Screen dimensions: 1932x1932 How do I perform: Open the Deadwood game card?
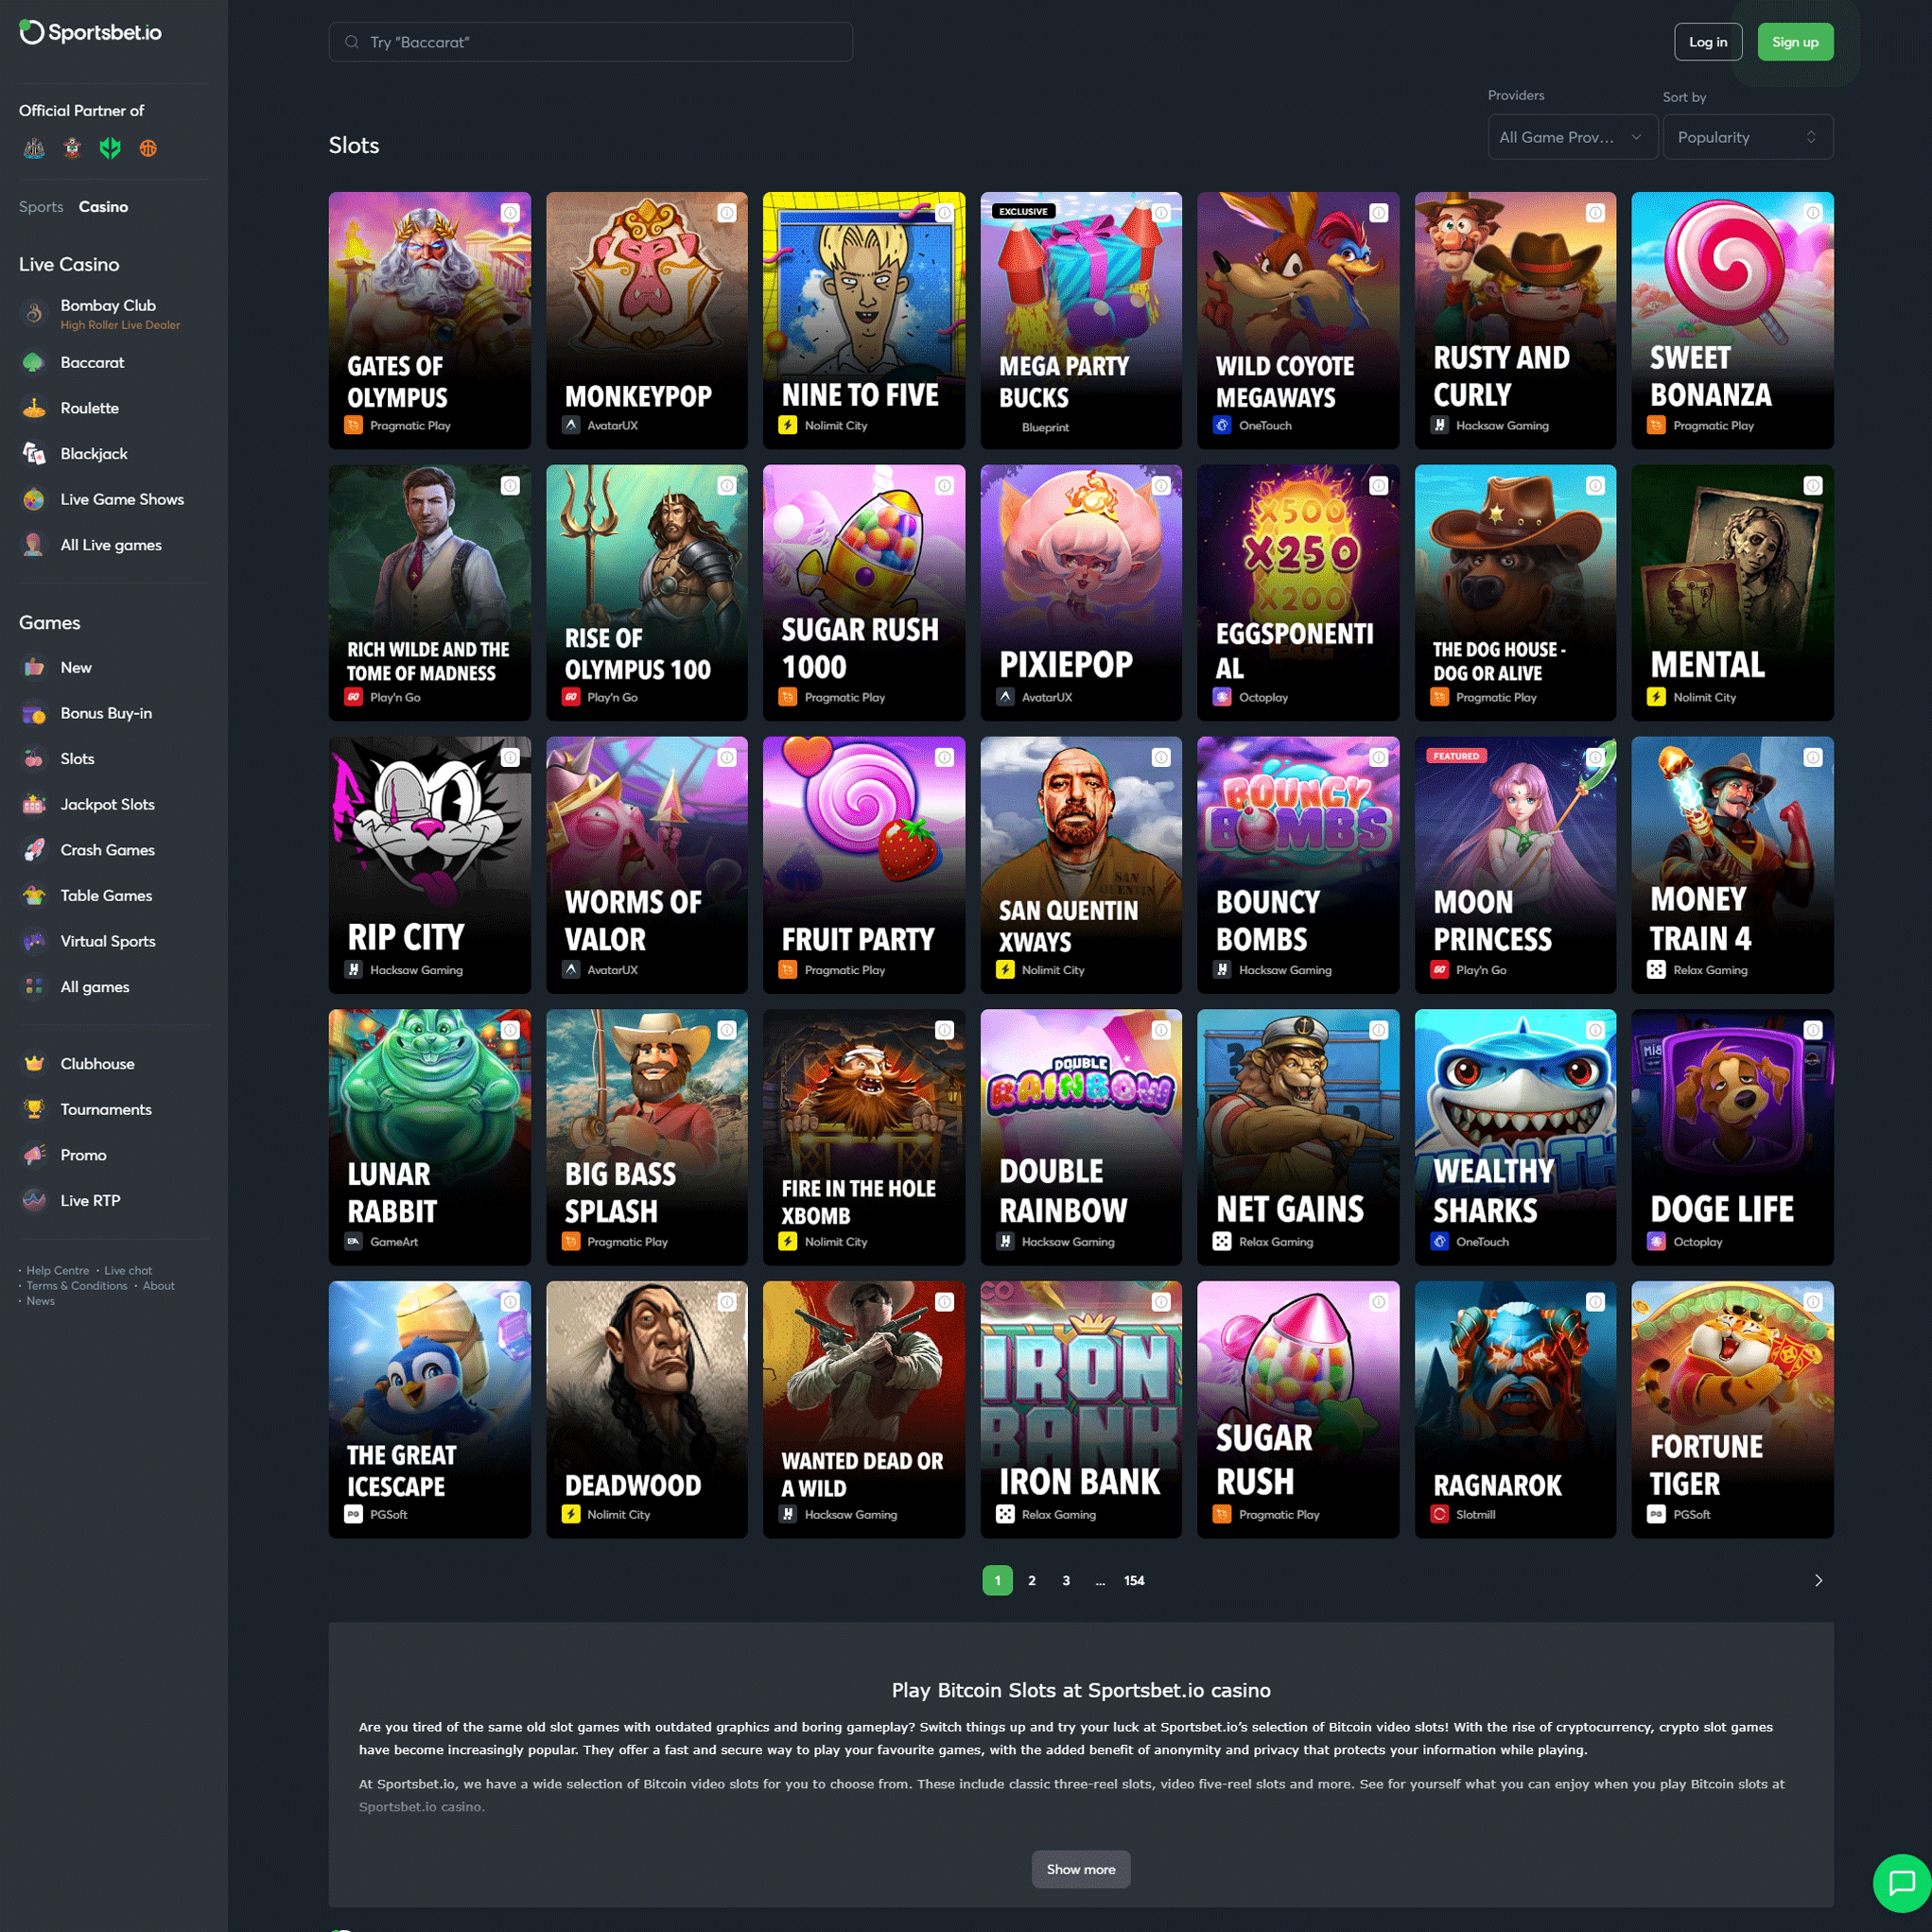click(647, 1409)
